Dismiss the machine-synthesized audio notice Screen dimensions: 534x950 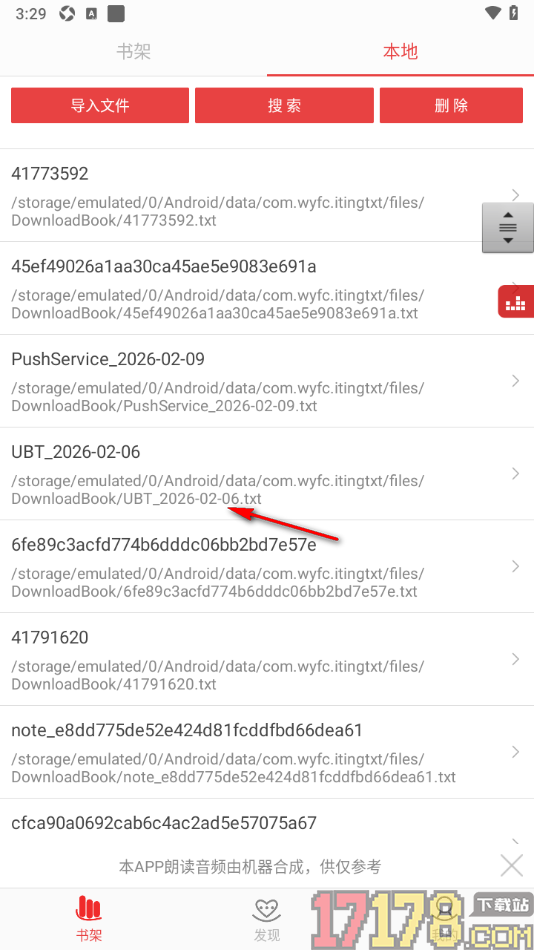click(x=512, y=865)
